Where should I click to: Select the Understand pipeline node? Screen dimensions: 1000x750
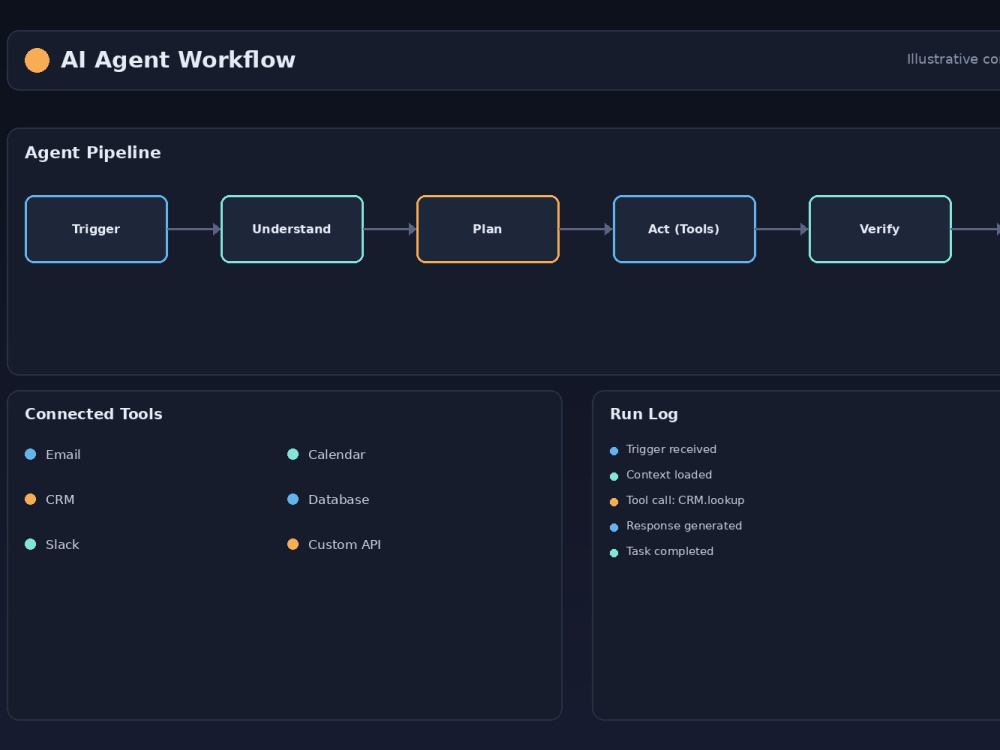(292, 229)
